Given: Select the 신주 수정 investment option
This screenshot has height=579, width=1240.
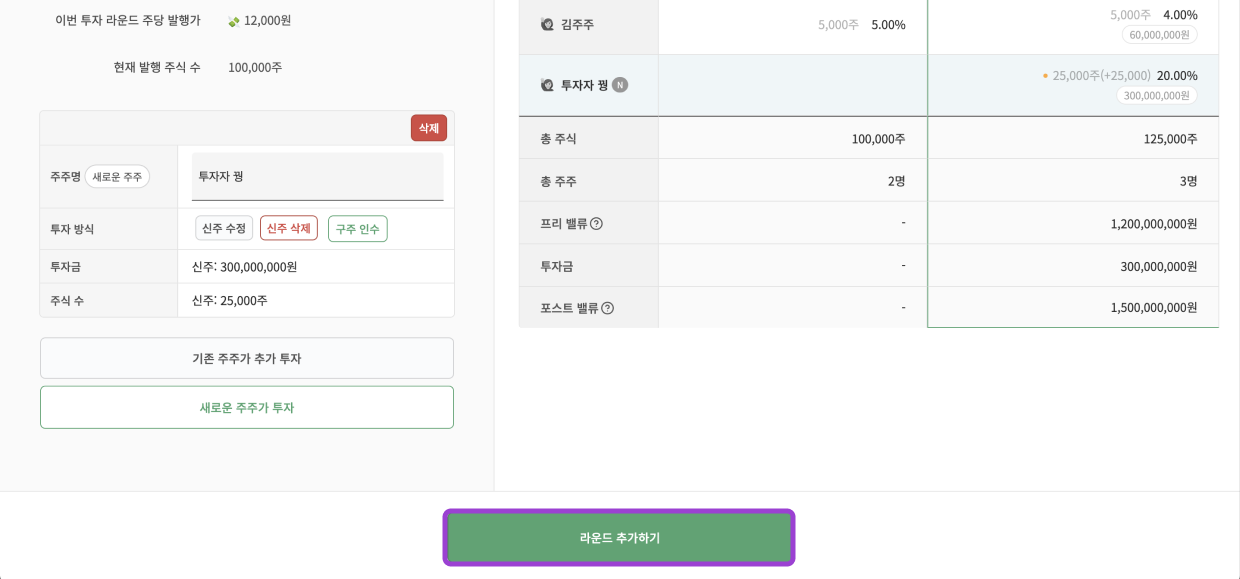Looking at the screenshot, I should pyautogui.click(x=224, y=228).
